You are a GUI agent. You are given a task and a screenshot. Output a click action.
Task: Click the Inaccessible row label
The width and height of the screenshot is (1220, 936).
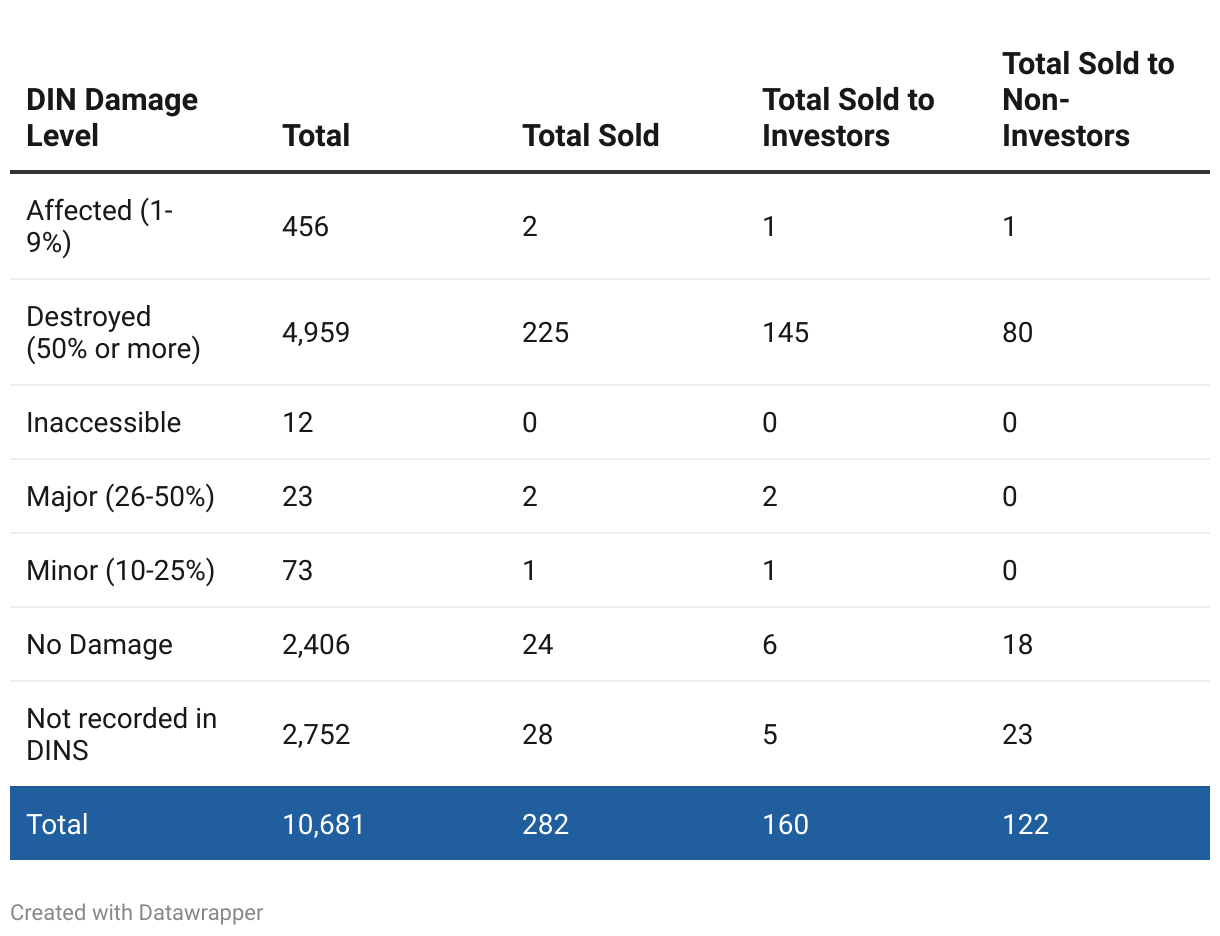[103, 423]
